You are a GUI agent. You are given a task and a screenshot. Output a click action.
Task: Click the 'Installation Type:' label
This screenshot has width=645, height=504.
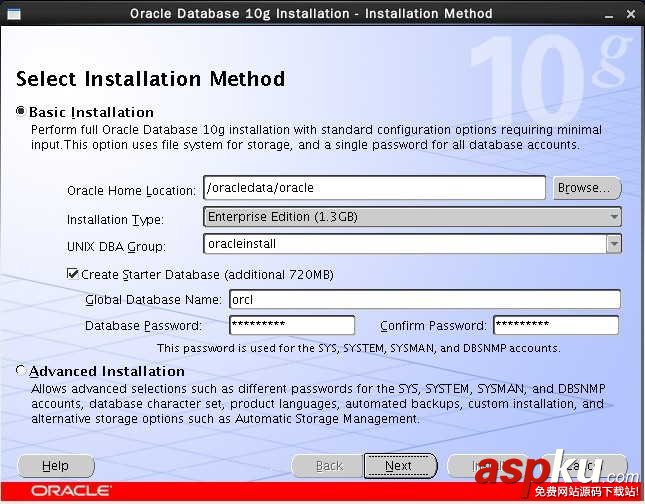(x=115, y=219)
